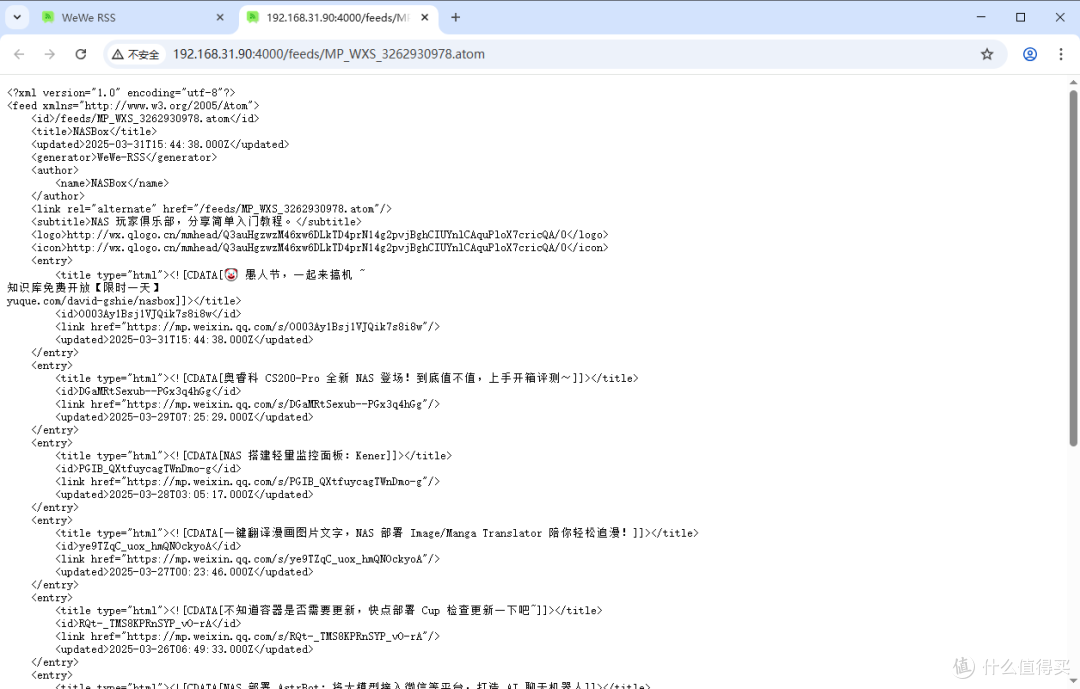Click the green favicon on the feed tab
This screenshot has width=1080, height=689.
point(254,17)
